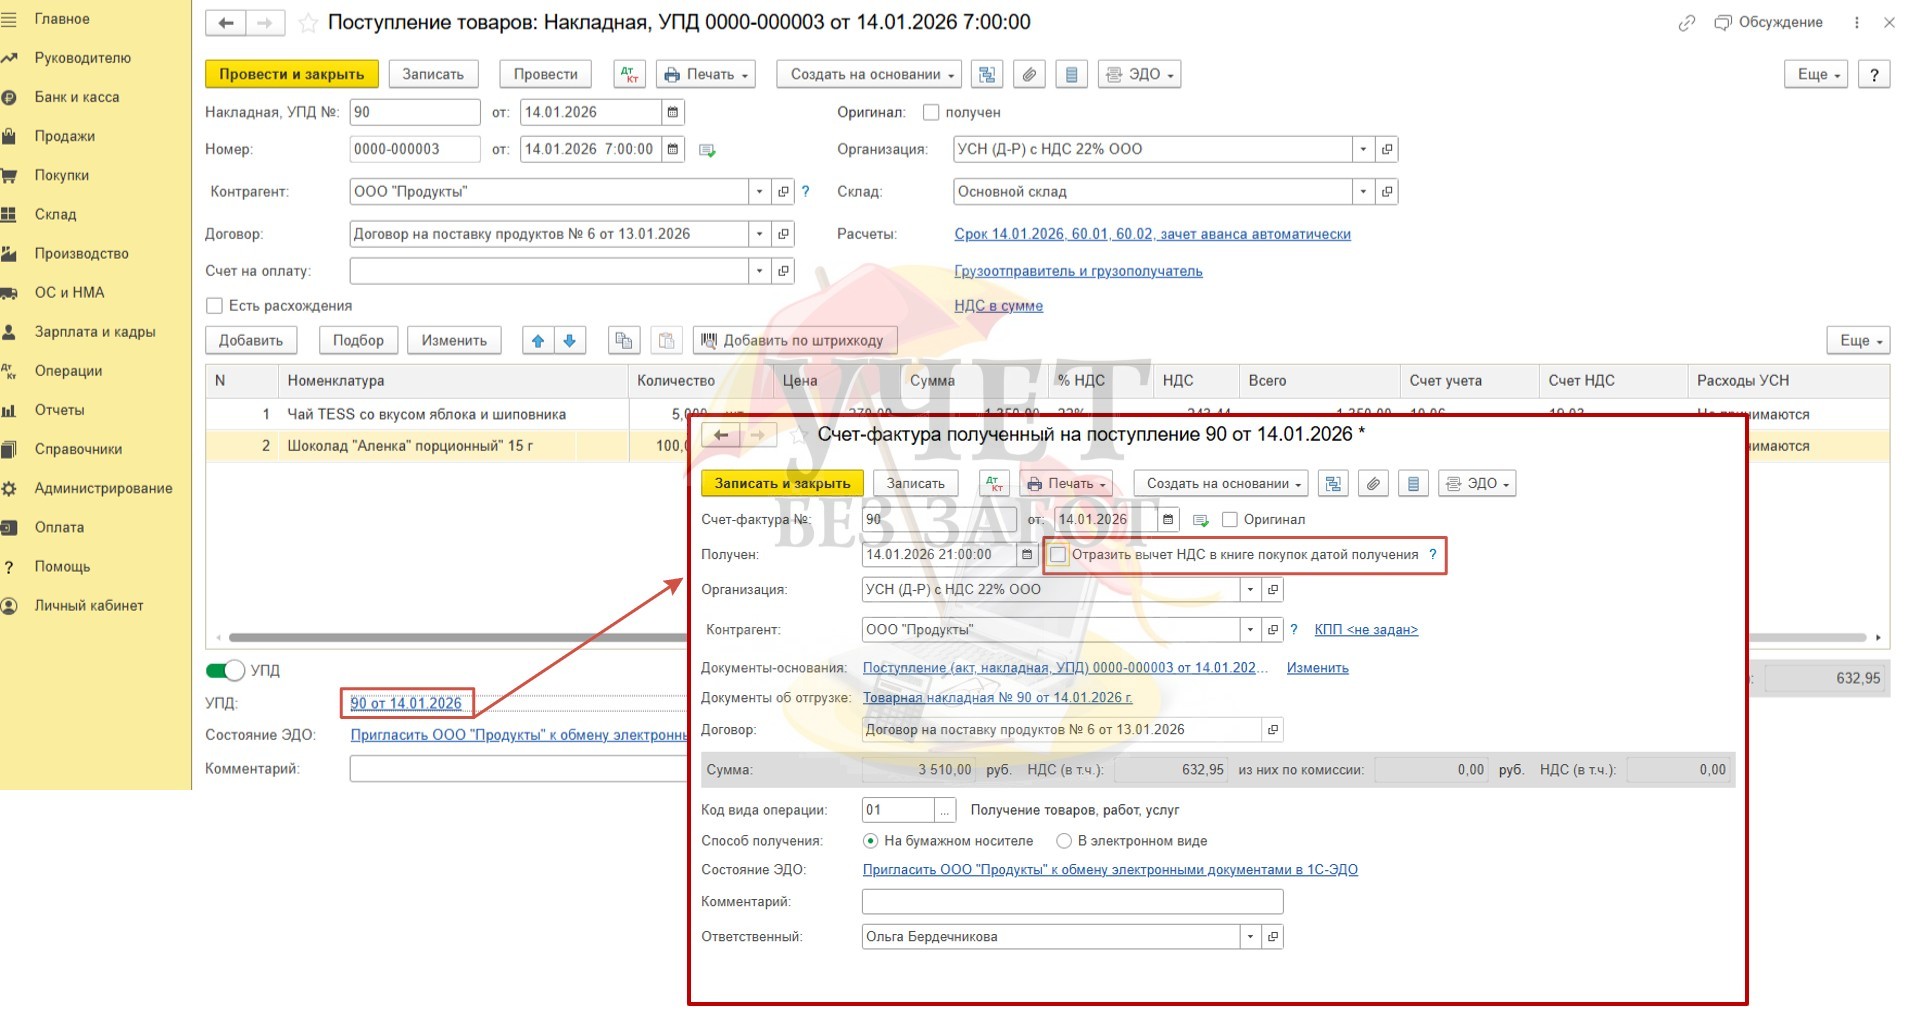Expand the Контрагент dropdown in main form
The image size is (1920, 1011).
click(759, 192)
